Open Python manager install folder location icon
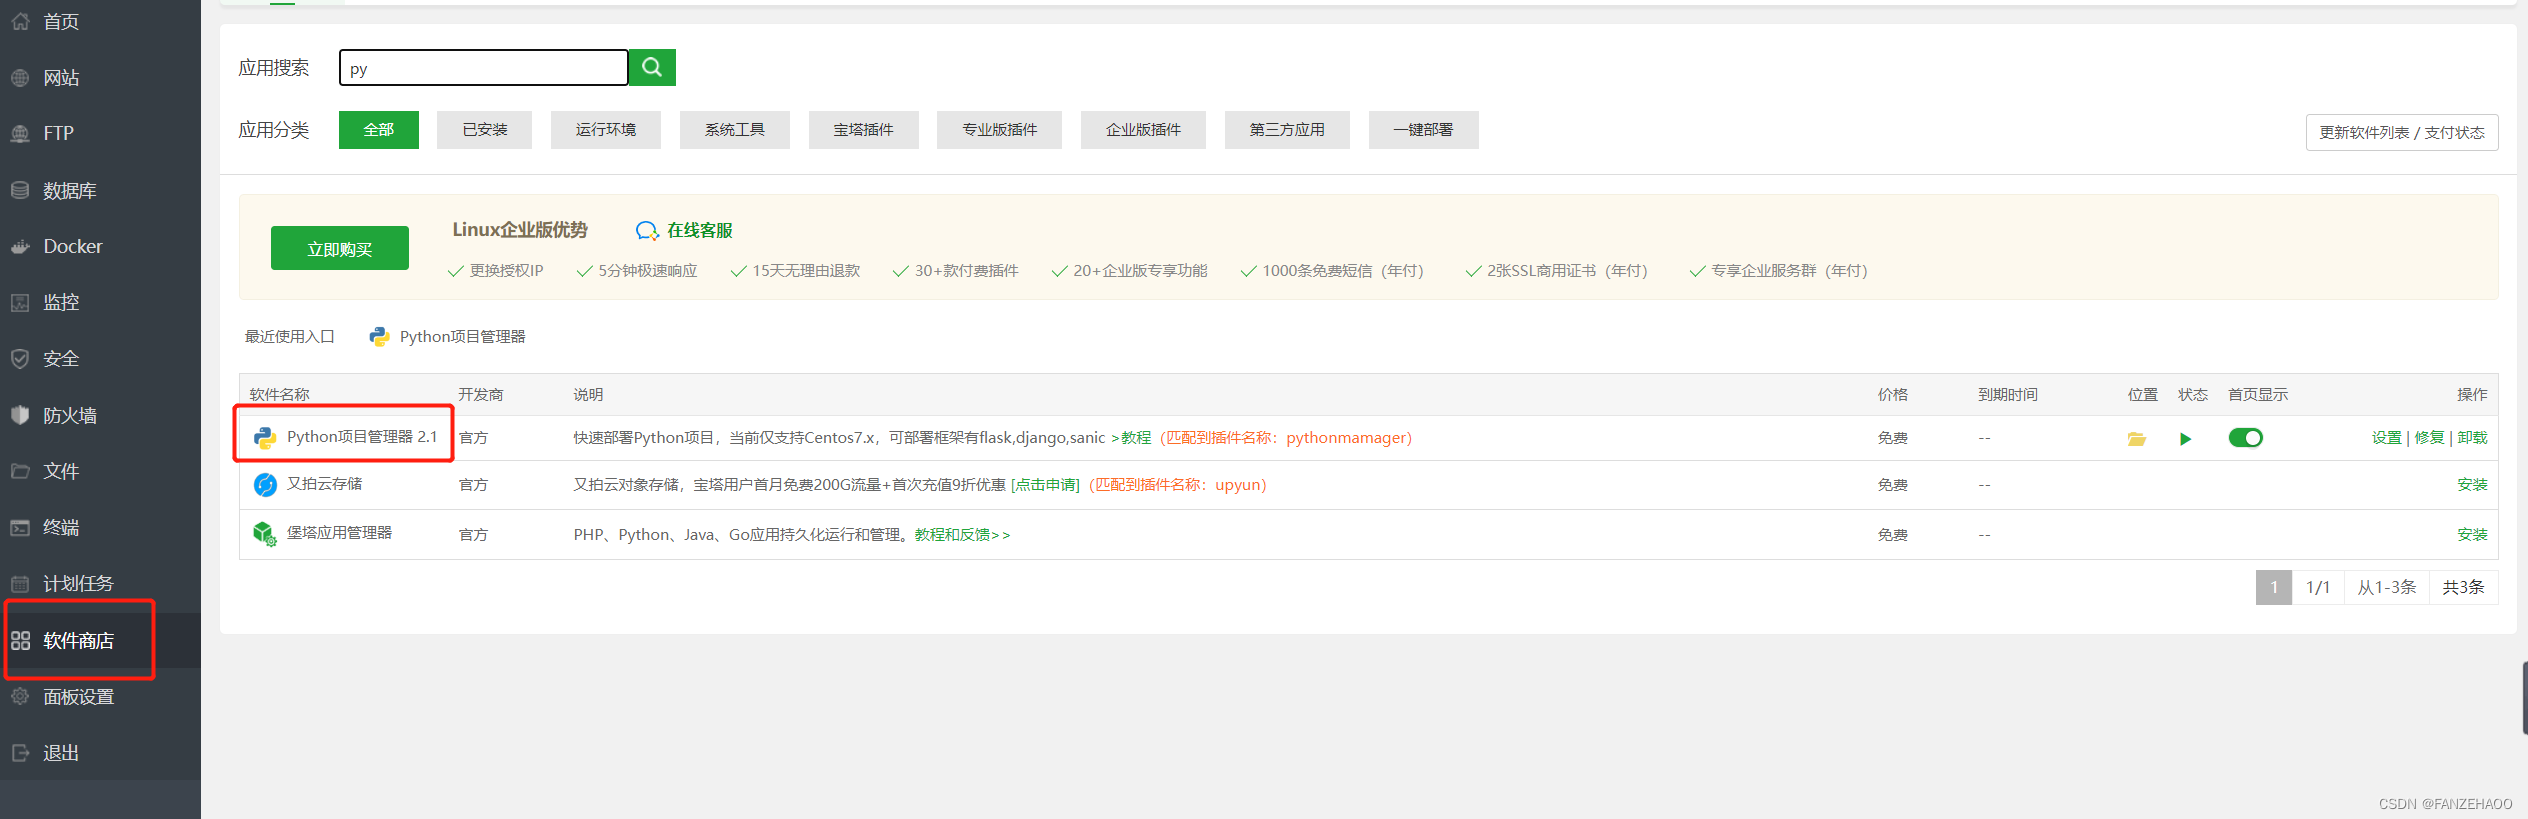This screenshot has width=2528, height=819. click(2137, 438)
